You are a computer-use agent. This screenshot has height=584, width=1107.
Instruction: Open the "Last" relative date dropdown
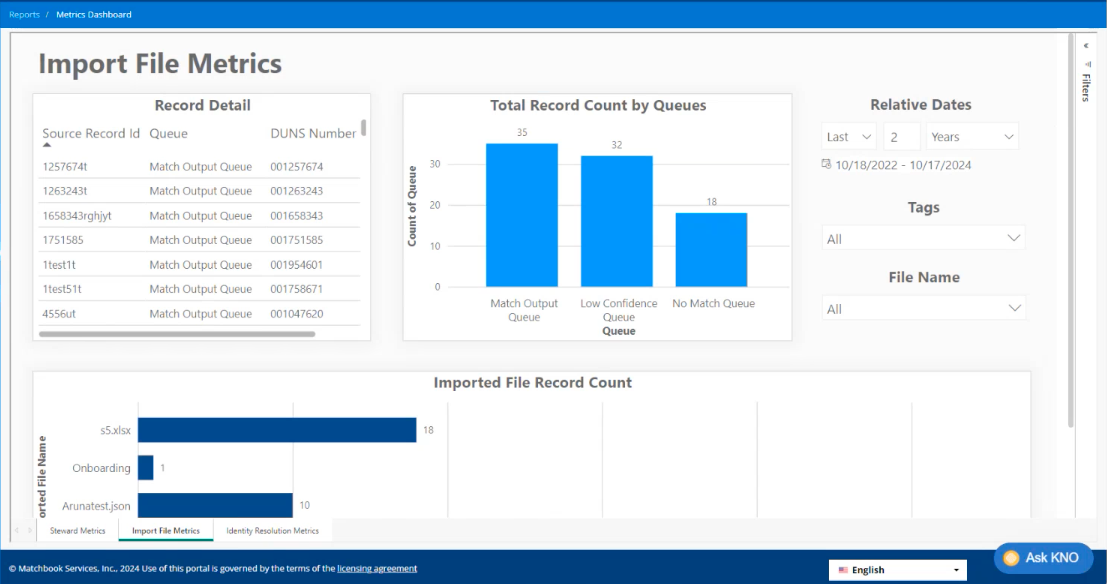coord(849,136)
